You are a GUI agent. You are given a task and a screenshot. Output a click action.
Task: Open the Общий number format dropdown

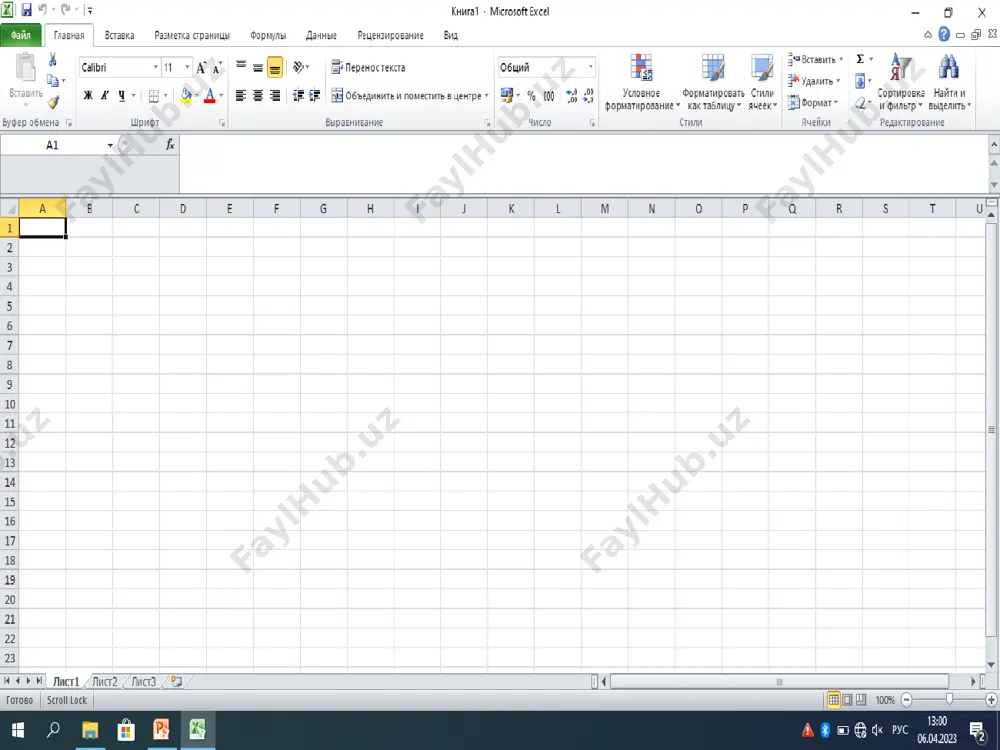(x=590, y=67)
